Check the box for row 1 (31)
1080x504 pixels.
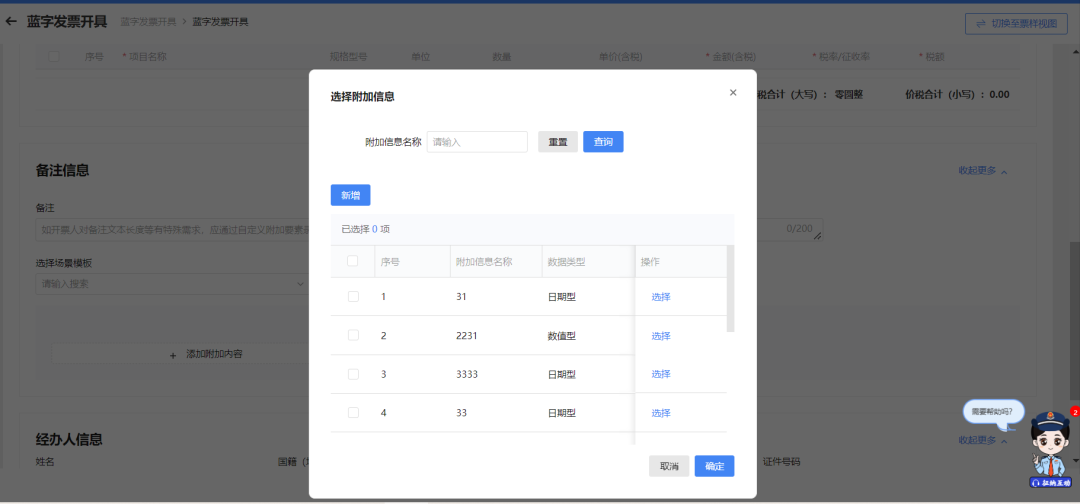(x=352, y=297)
